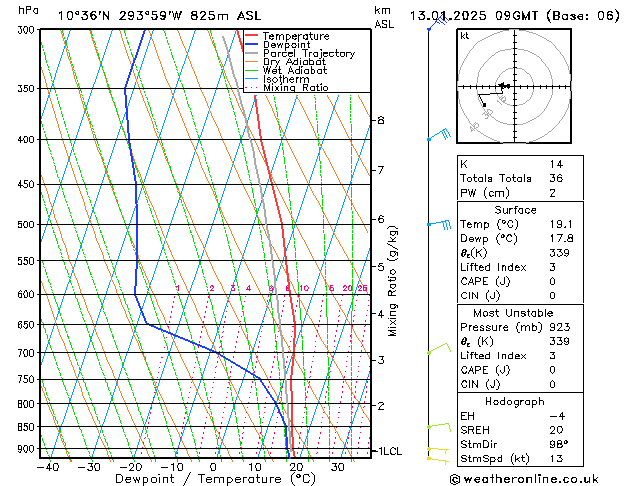This screenshot has width=629, height=486.
Task: Click the -40 temperature axis tick
Action: pos(48,468)
